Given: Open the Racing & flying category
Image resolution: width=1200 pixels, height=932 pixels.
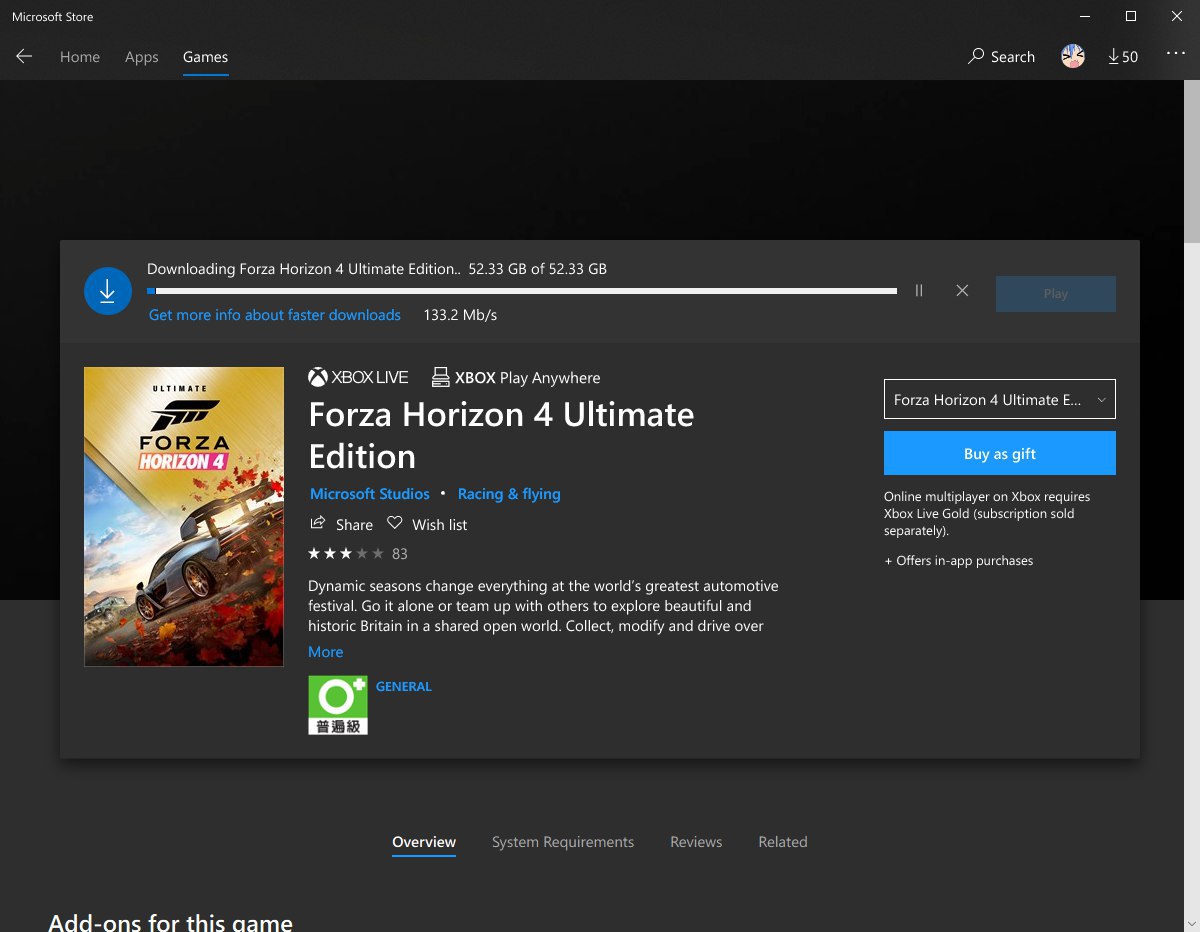Looking at the screenshot, I should click(x=509, y=494).
